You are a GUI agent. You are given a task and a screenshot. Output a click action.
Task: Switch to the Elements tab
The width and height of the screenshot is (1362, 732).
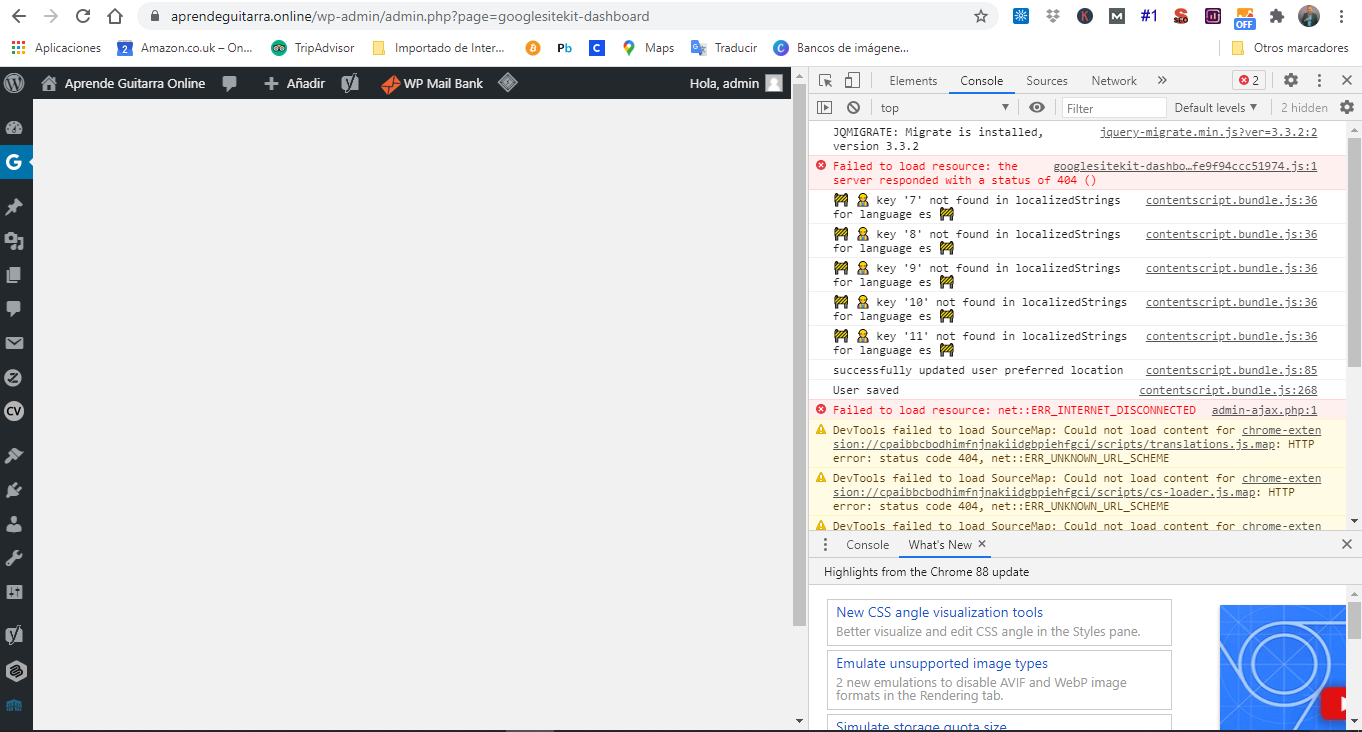coord(913,81)
